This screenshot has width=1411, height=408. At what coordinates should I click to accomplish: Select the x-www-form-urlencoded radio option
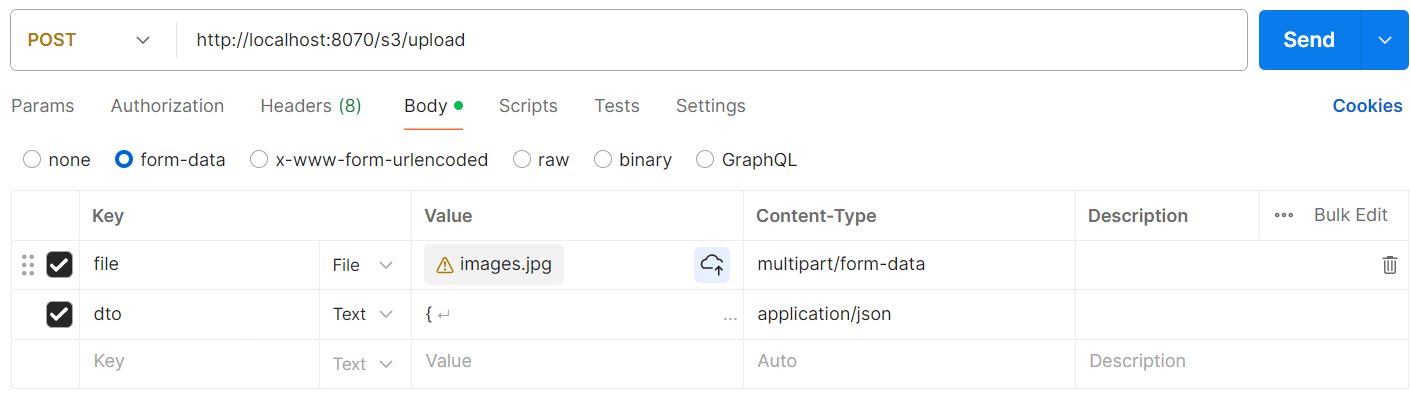tap(259, 160)
